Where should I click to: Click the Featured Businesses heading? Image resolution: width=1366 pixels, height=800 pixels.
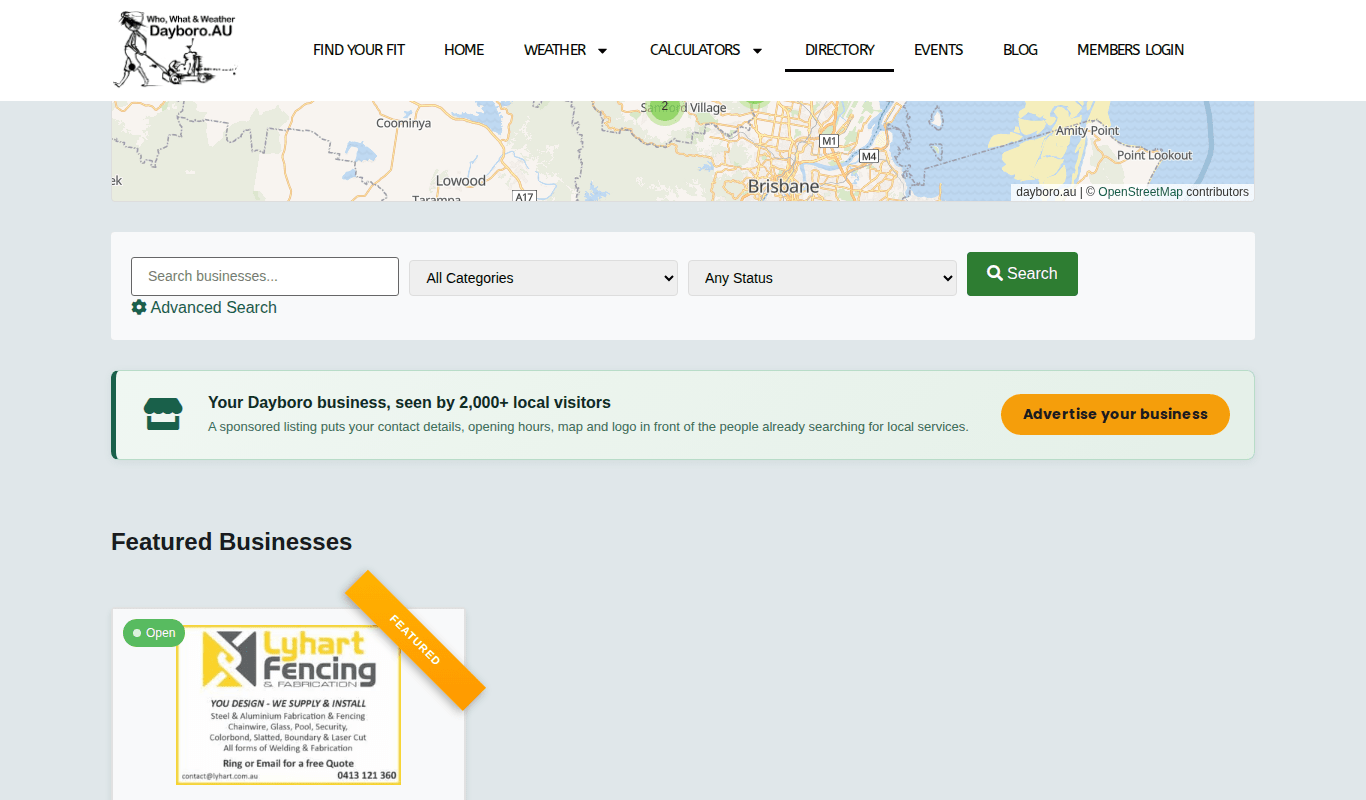[x=232, y=542]
